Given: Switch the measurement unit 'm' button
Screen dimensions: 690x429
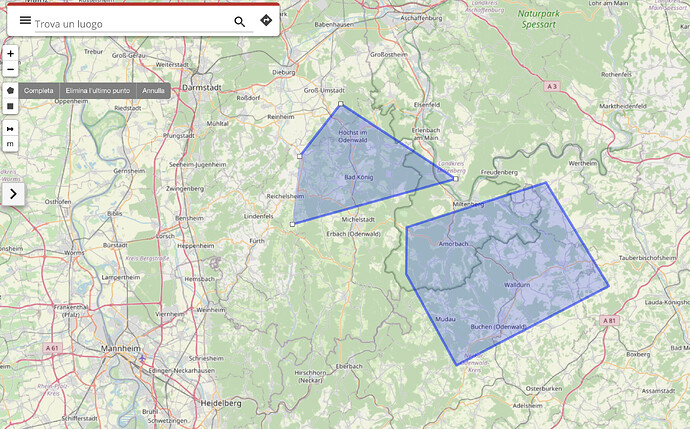Looking at the screenshot, I should tap(11, 144).
